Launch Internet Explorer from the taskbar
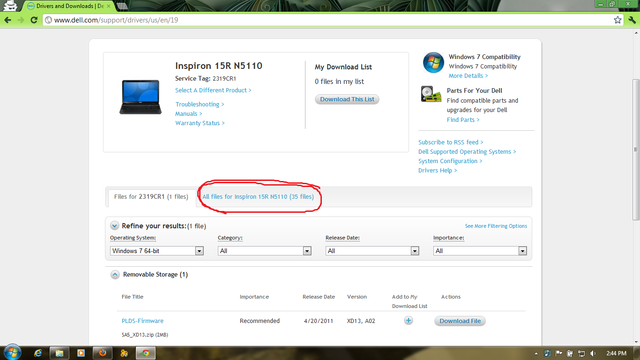 click(x=38, y=353)
